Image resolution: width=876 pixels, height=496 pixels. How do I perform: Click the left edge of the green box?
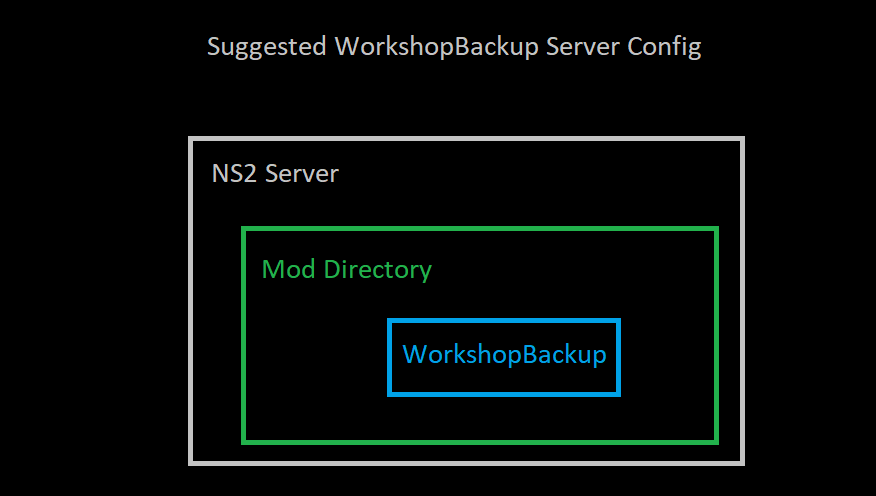point(244,335)
